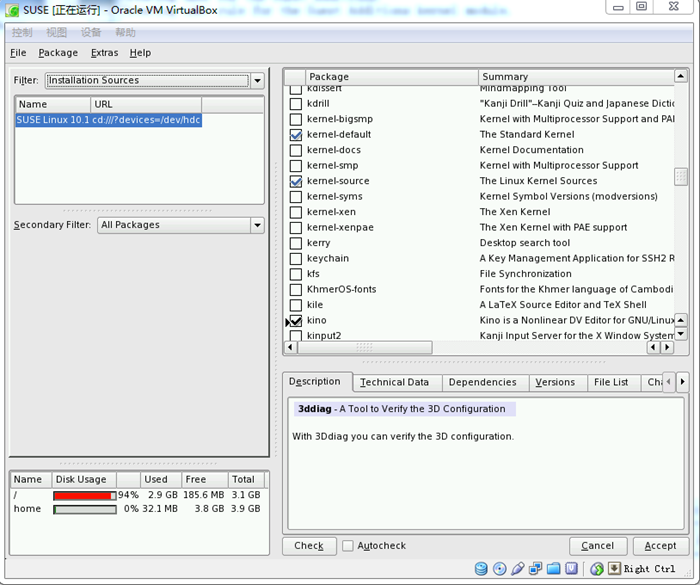Restore the VirtualBox window size

[642, 6]
